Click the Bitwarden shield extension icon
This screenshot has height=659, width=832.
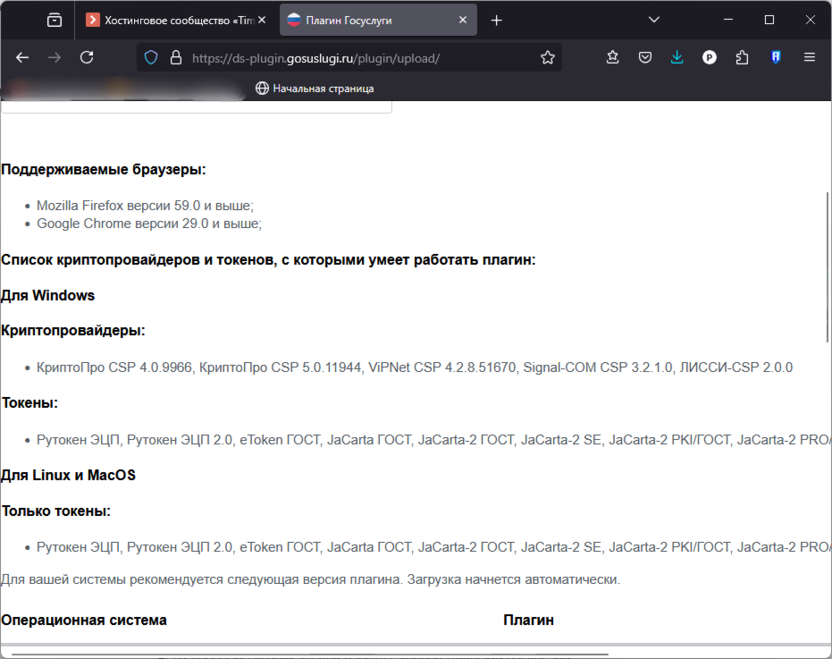pyautogui.click(x=775, y=58)
